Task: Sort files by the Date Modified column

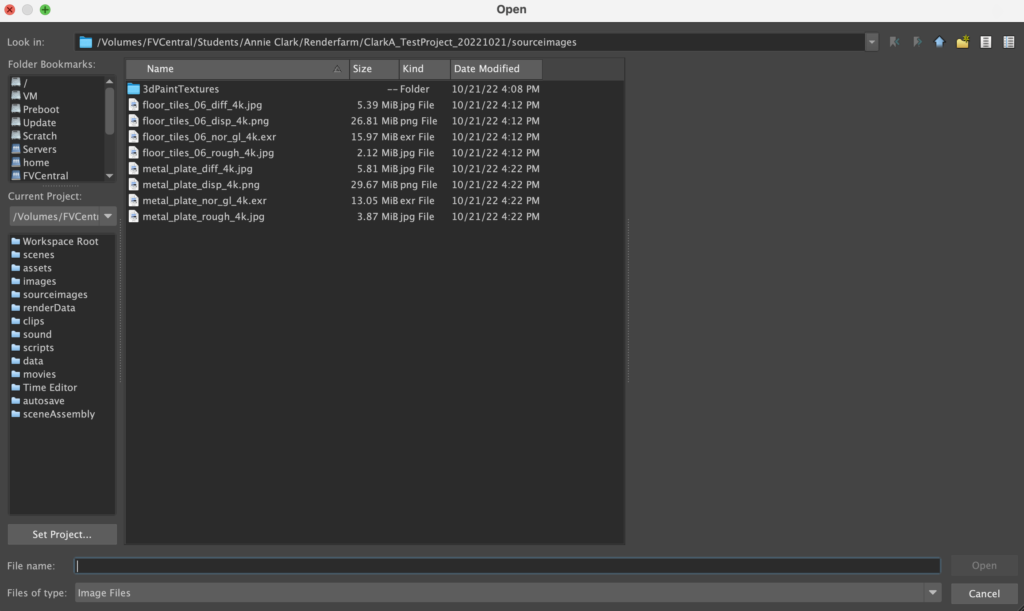Action: tap(496, 69)
